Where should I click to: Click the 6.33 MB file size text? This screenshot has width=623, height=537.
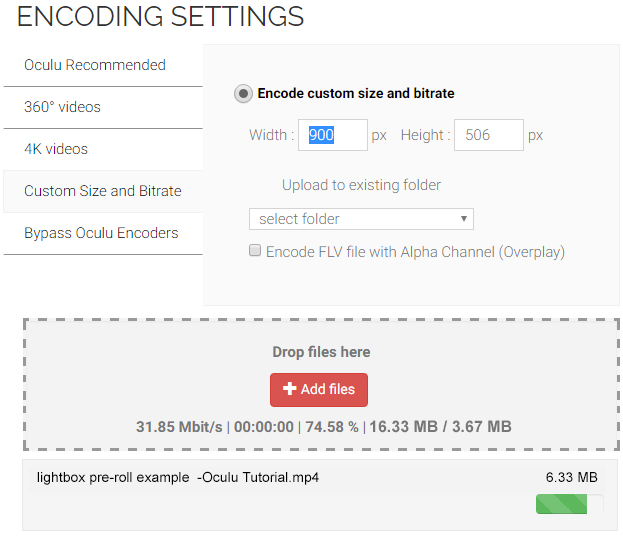(571, 477)
